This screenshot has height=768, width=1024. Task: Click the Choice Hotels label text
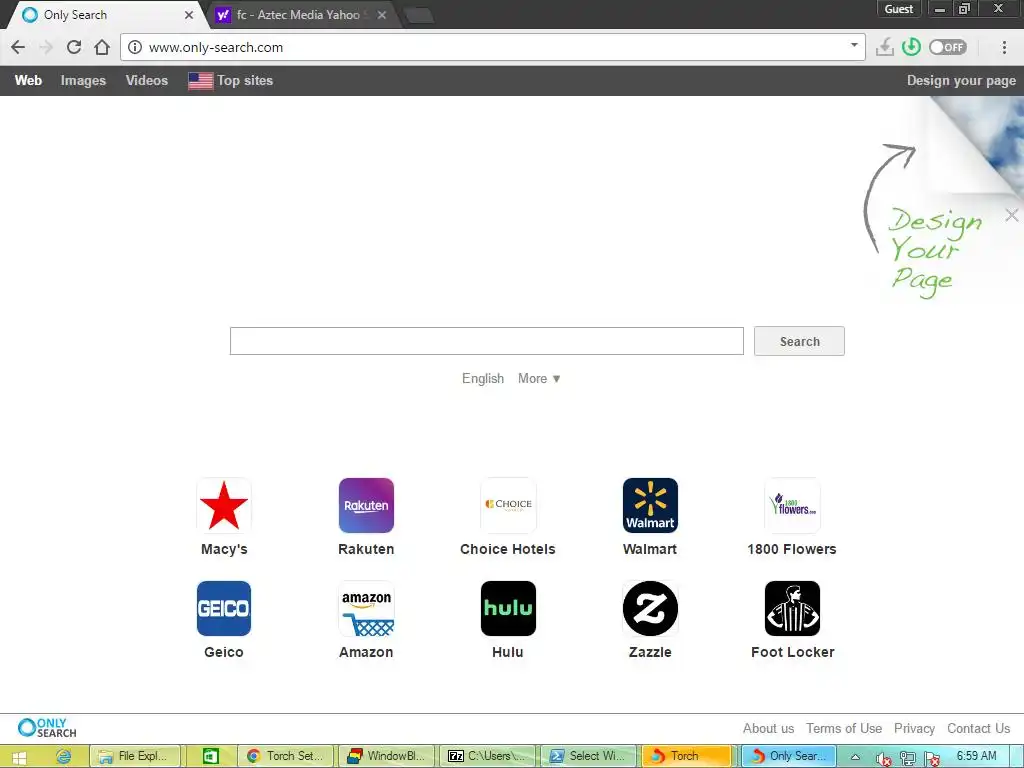[x=507, y=549]
